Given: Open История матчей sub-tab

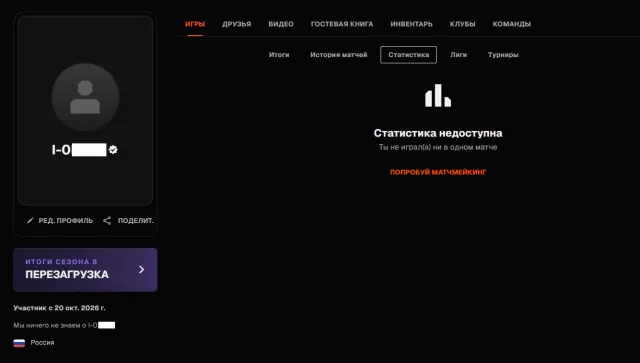Looking at the screenshot, I should pos(339,55).
